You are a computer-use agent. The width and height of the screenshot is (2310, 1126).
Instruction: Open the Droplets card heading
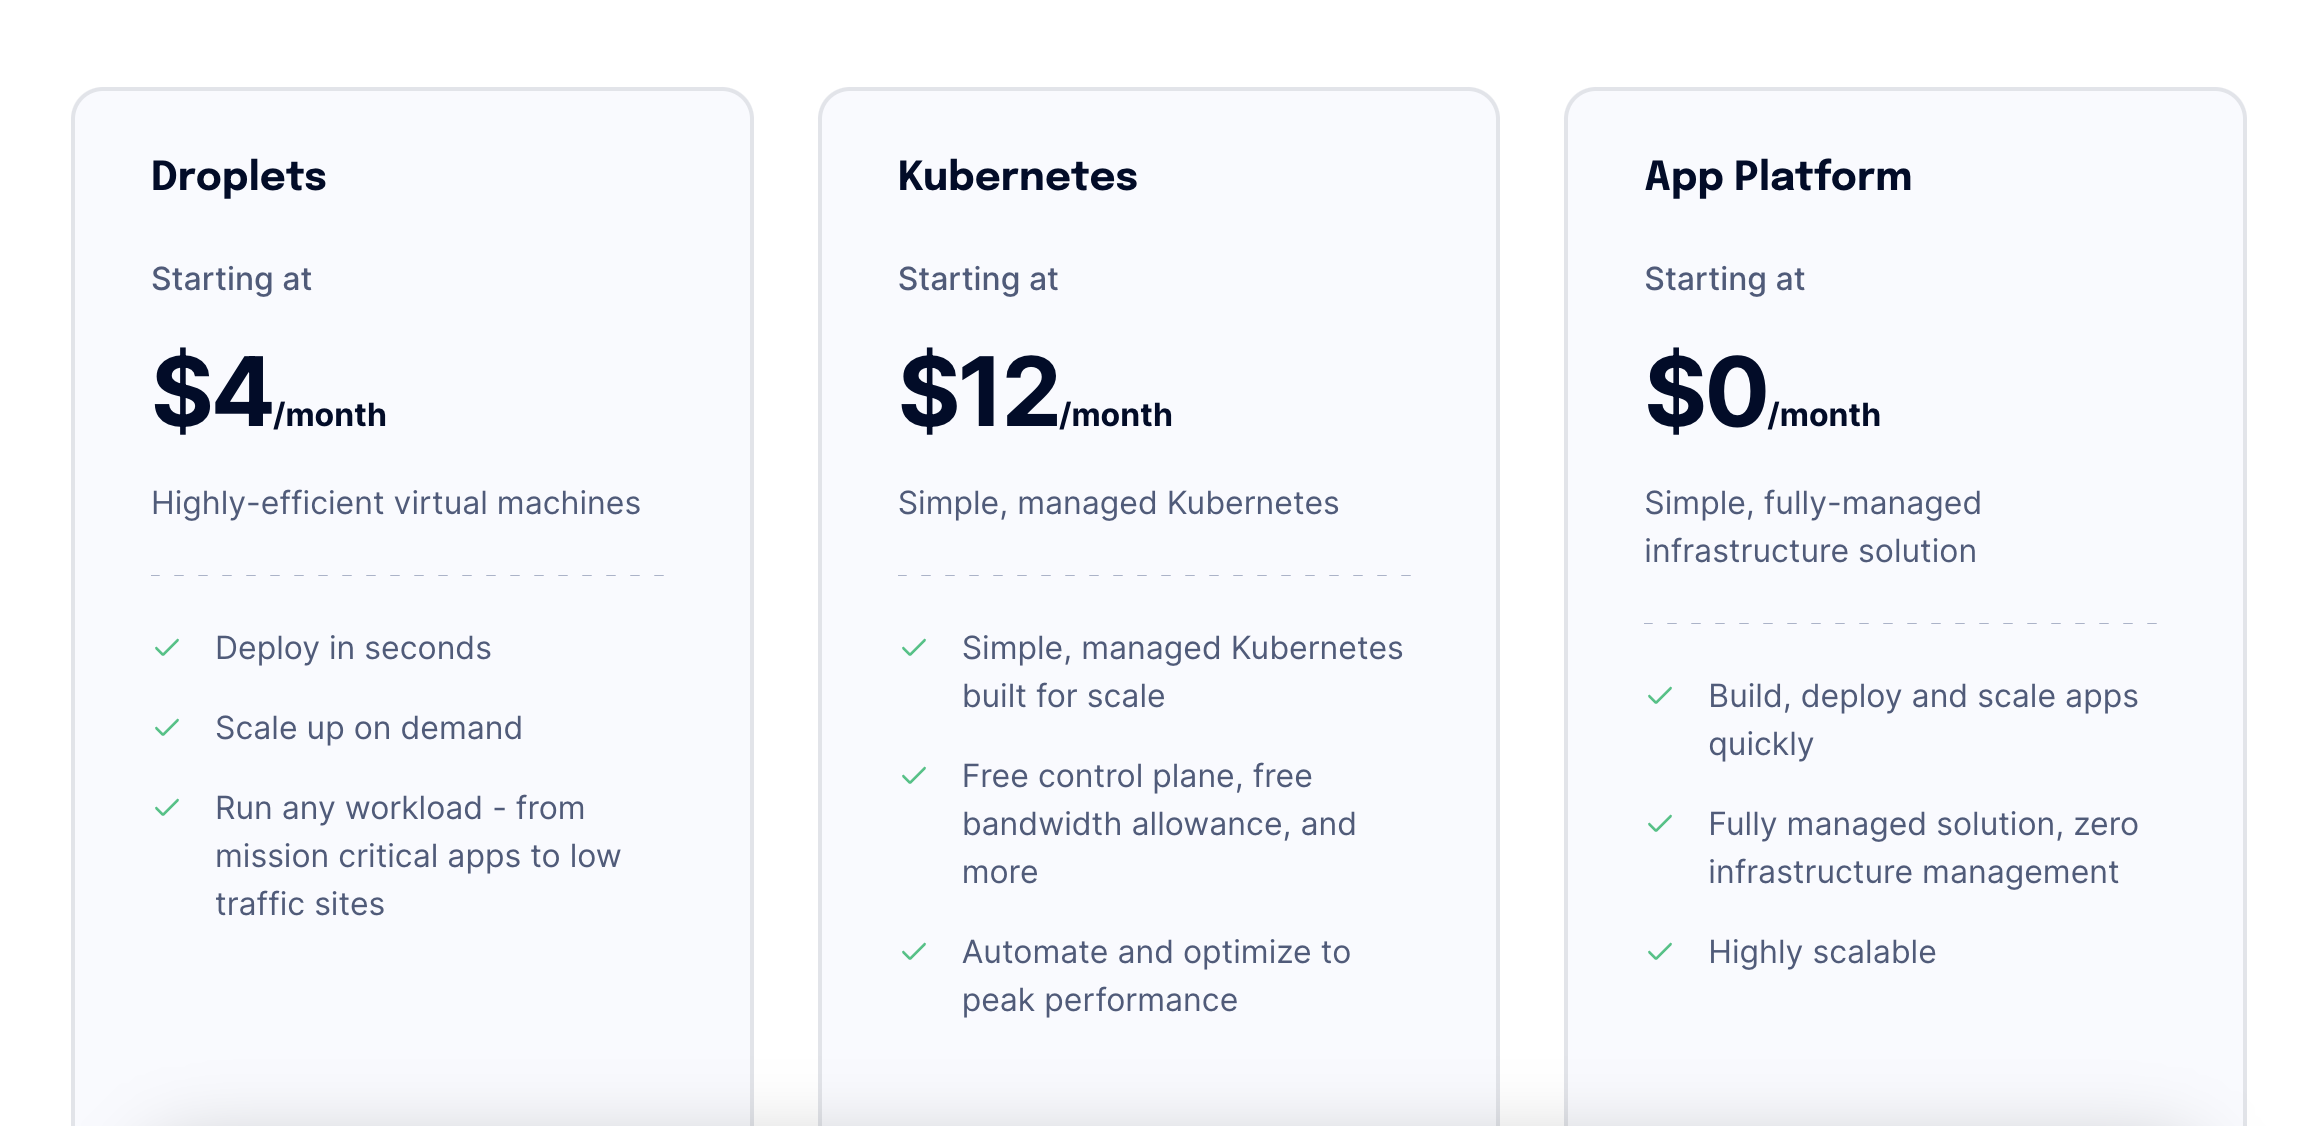pyautogui.click(x=238, y=176)
